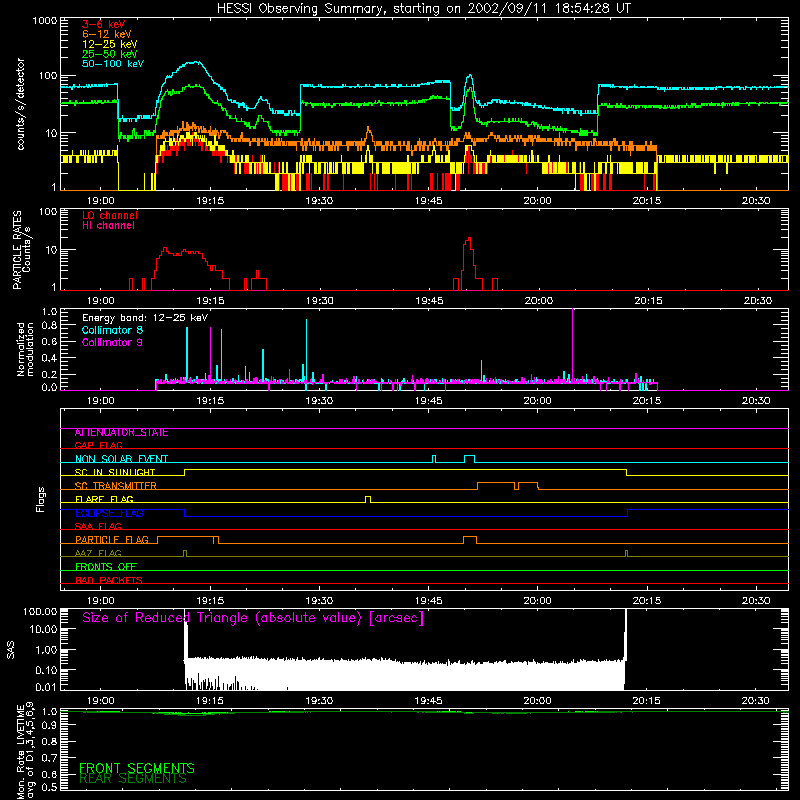Click the 'SAA_FLAG' flag label

(x=98, y=527)
